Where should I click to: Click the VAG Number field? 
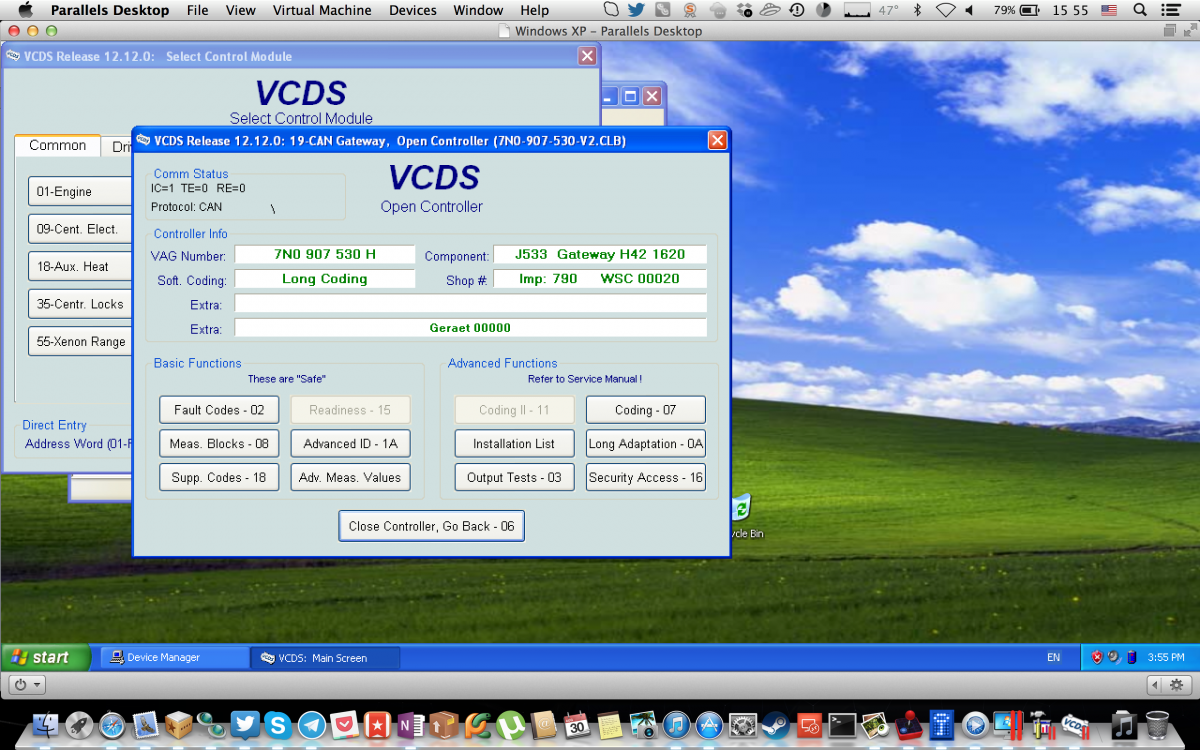(x=325, y=255)
